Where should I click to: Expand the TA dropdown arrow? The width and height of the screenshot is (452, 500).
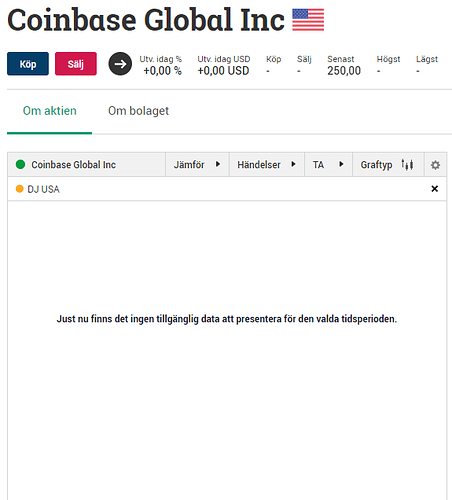coord(341,164)
